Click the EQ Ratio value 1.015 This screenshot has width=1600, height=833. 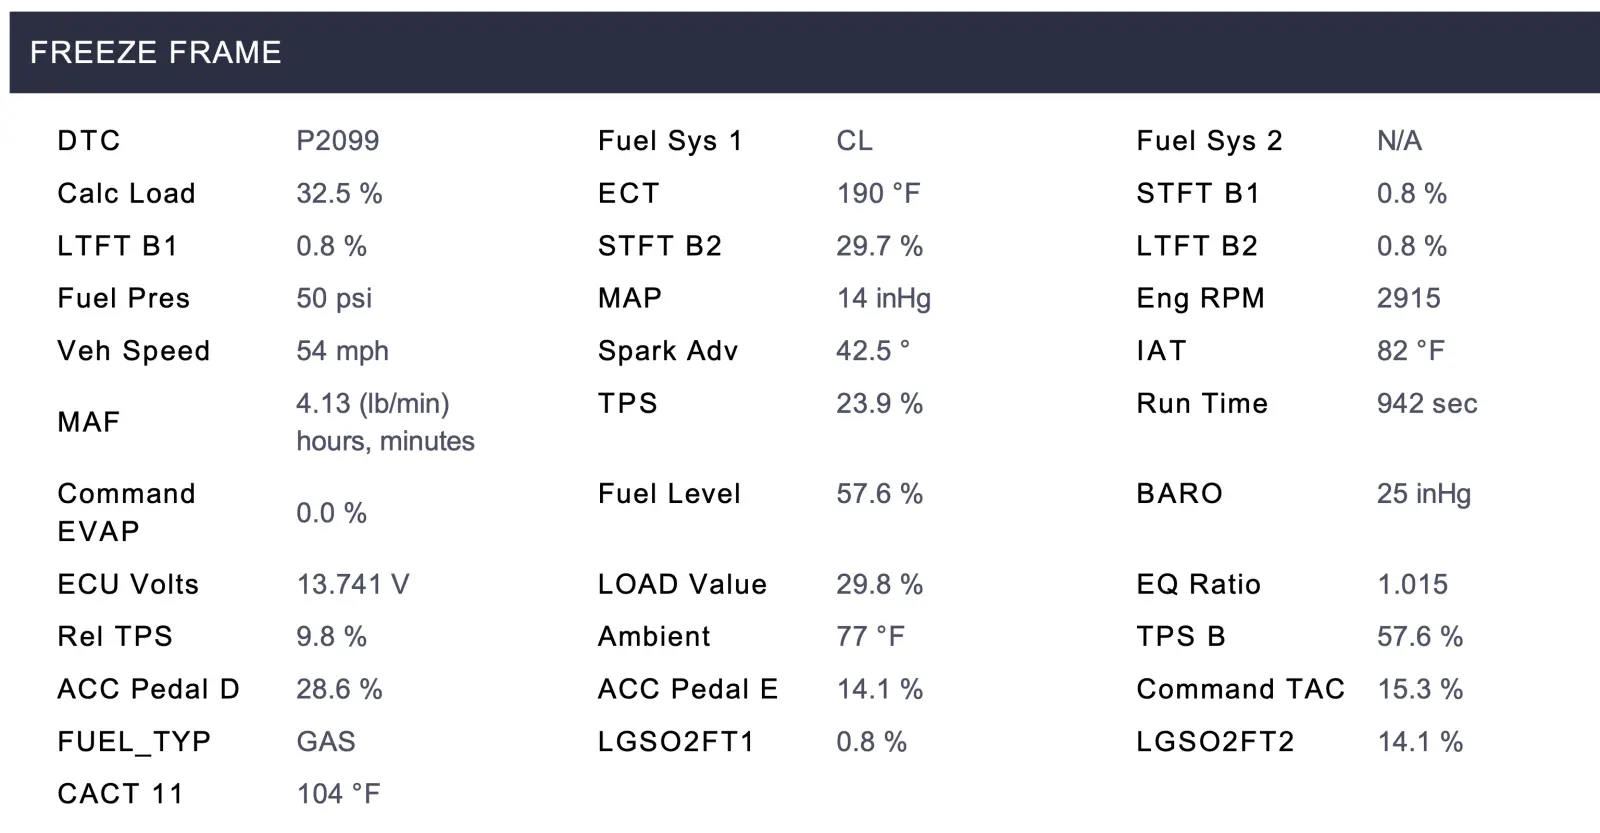(x=1412, y=584)
